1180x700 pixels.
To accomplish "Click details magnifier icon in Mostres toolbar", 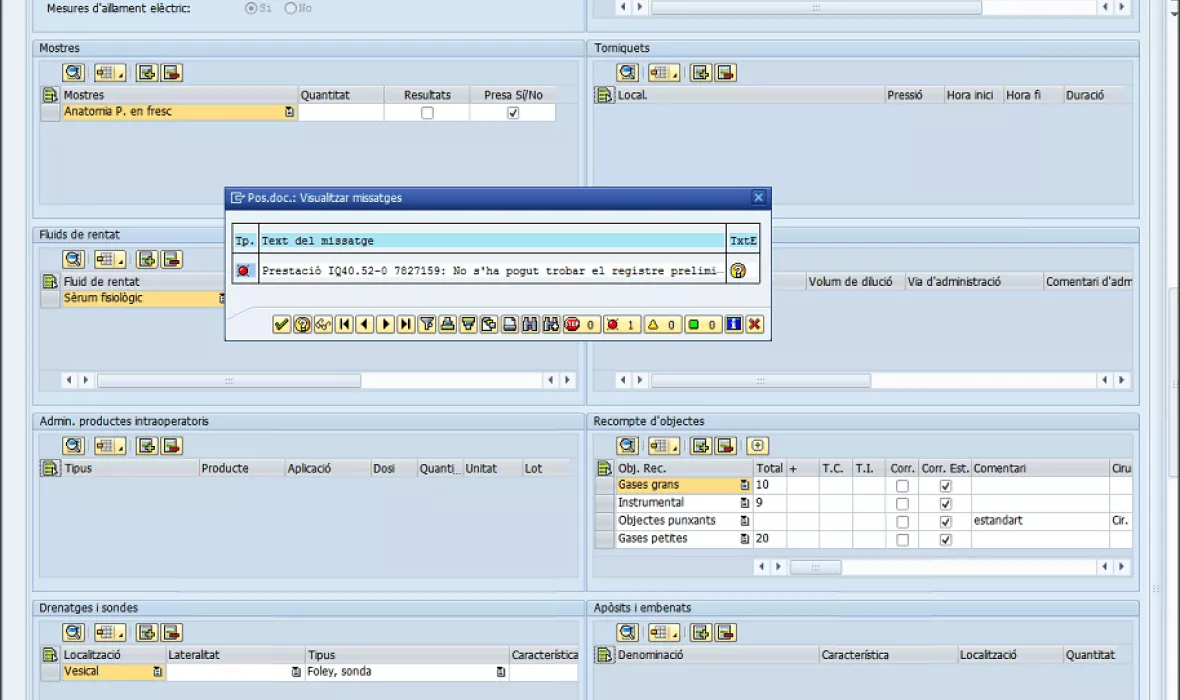I will tap(73, 72).
